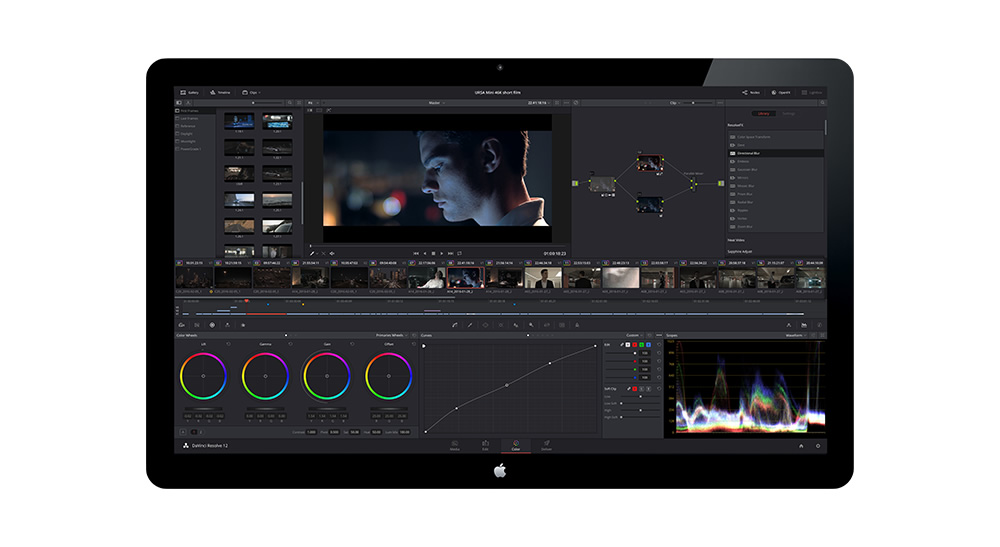Open the home icon at bottom right
1000x547 pixels.
tap(800, 445)
